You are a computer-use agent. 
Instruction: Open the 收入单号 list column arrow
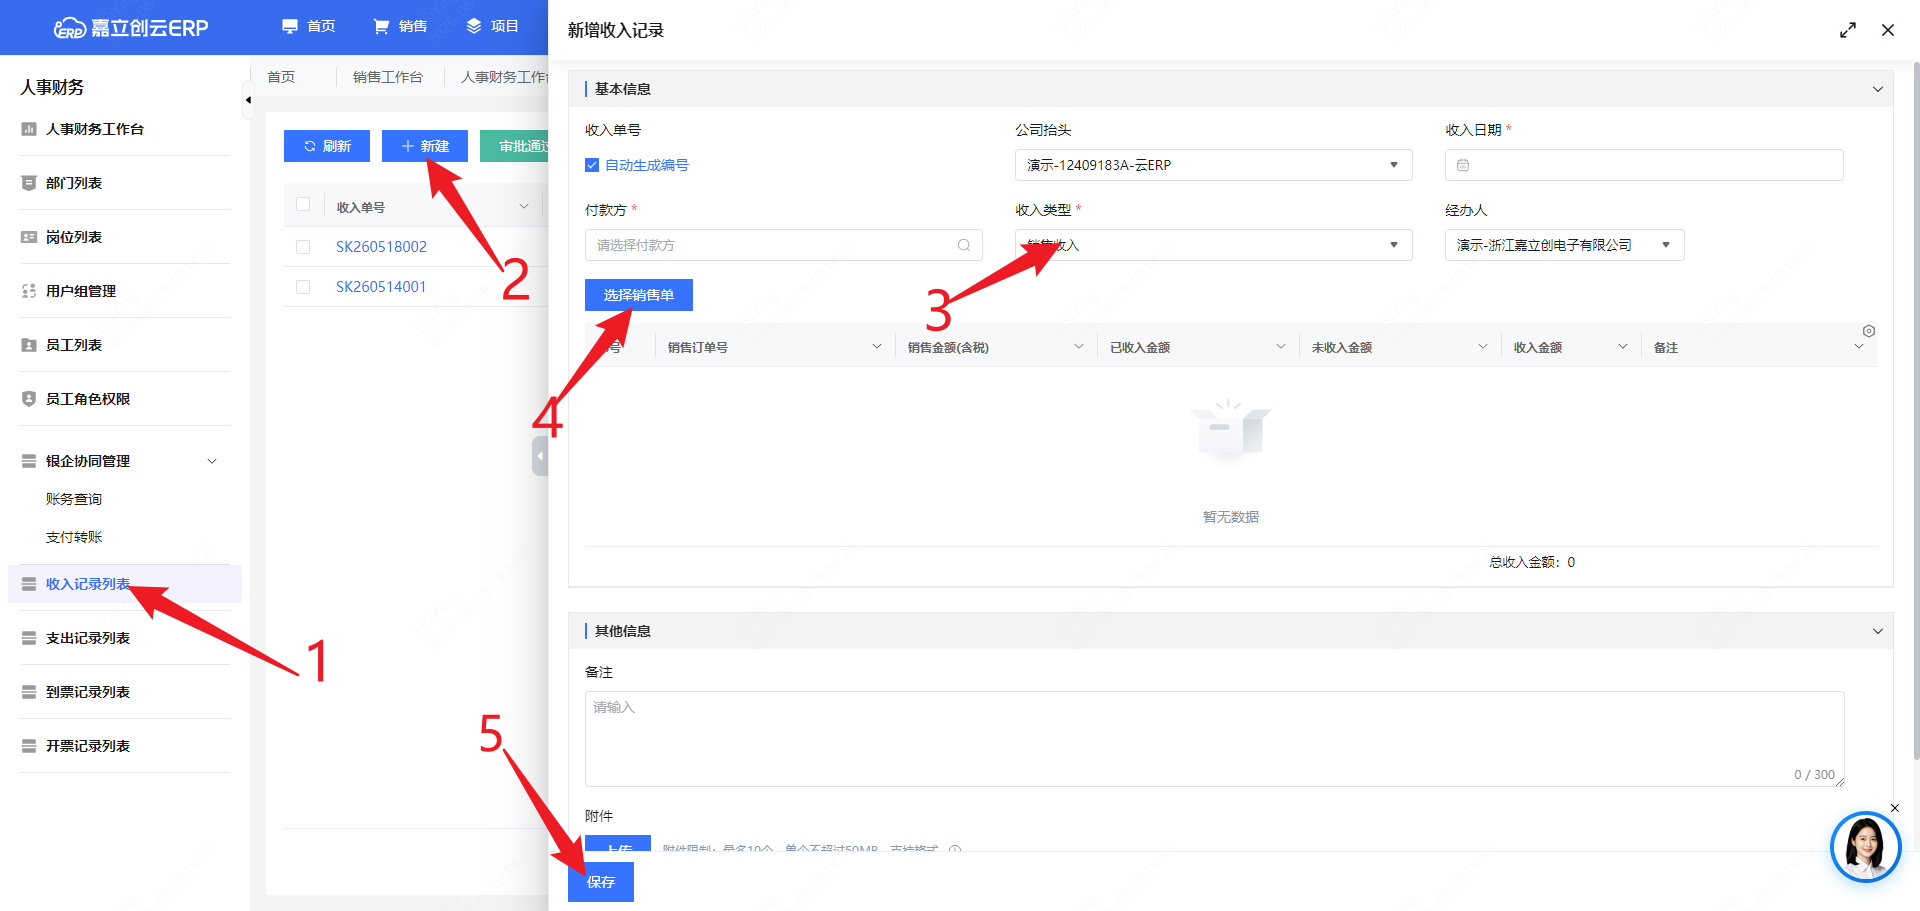[x=524, y=207]
